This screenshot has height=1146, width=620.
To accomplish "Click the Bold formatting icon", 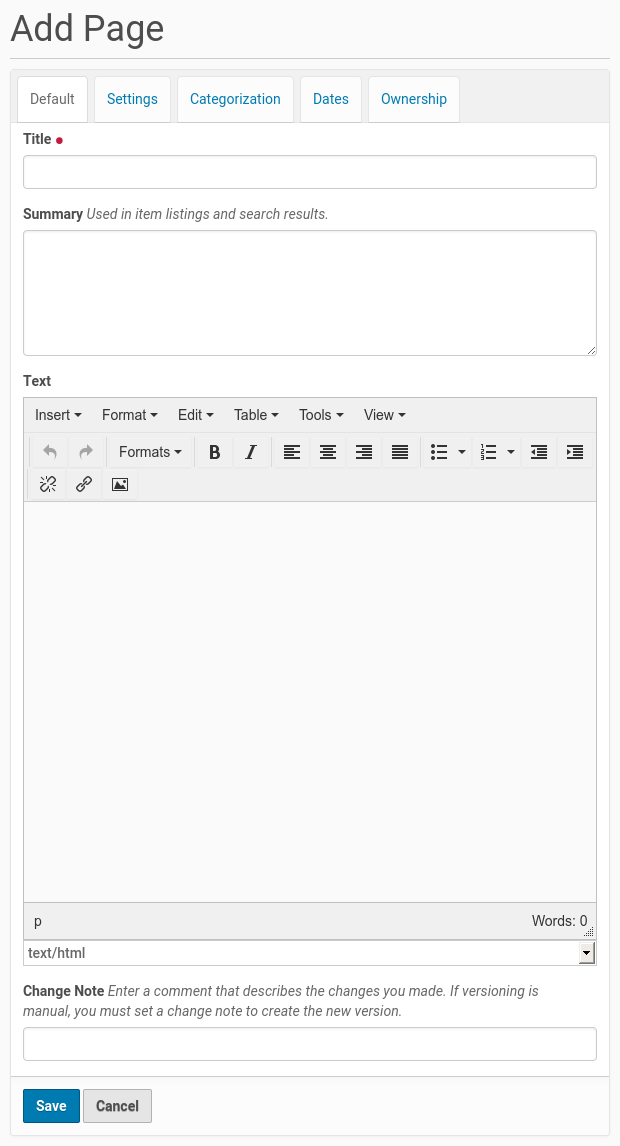I will 214,452.
